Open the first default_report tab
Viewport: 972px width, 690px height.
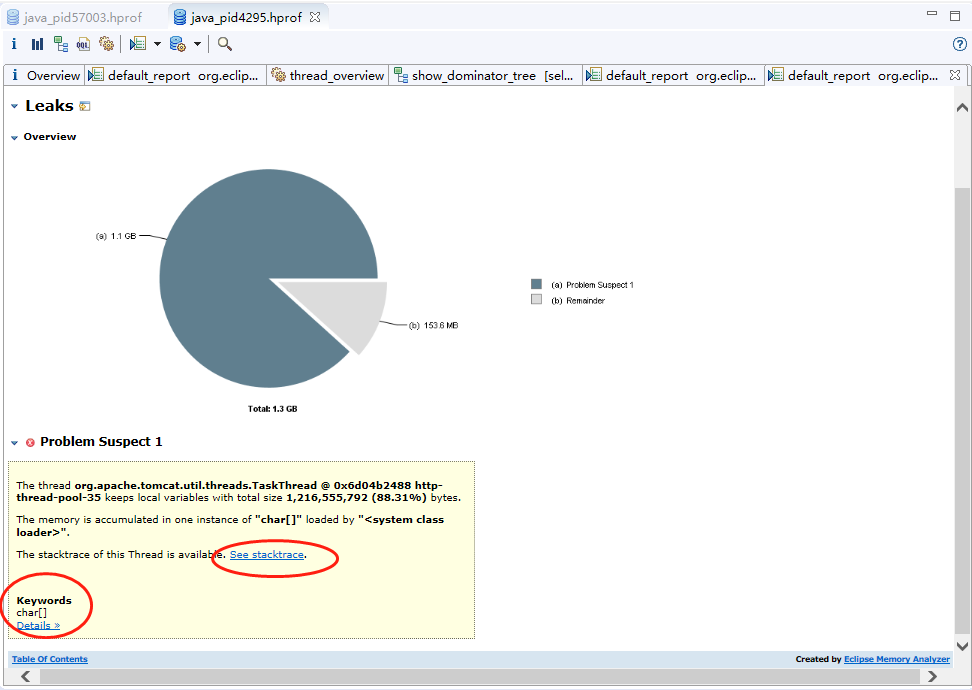click(x=174, y=76)
